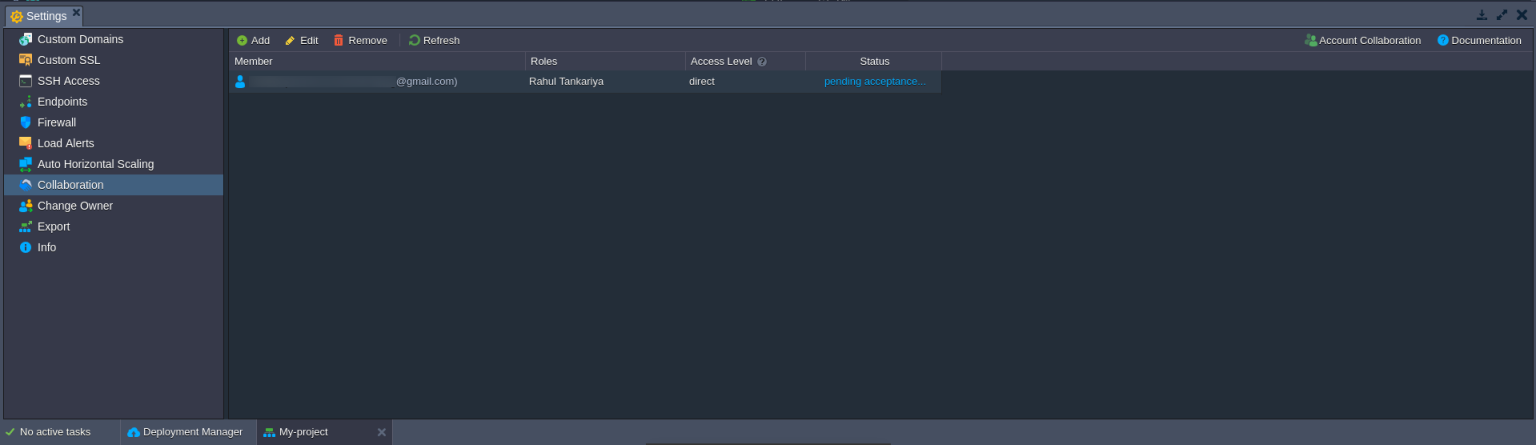1536x445 pixels.
Task: Open Custom Domains settings
Action: pyautogui.click(x=80, y=39)
